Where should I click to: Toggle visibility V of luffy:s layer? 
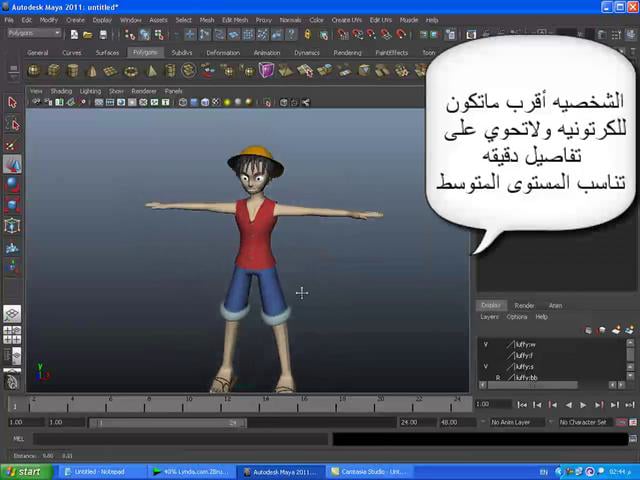(486, 367)
